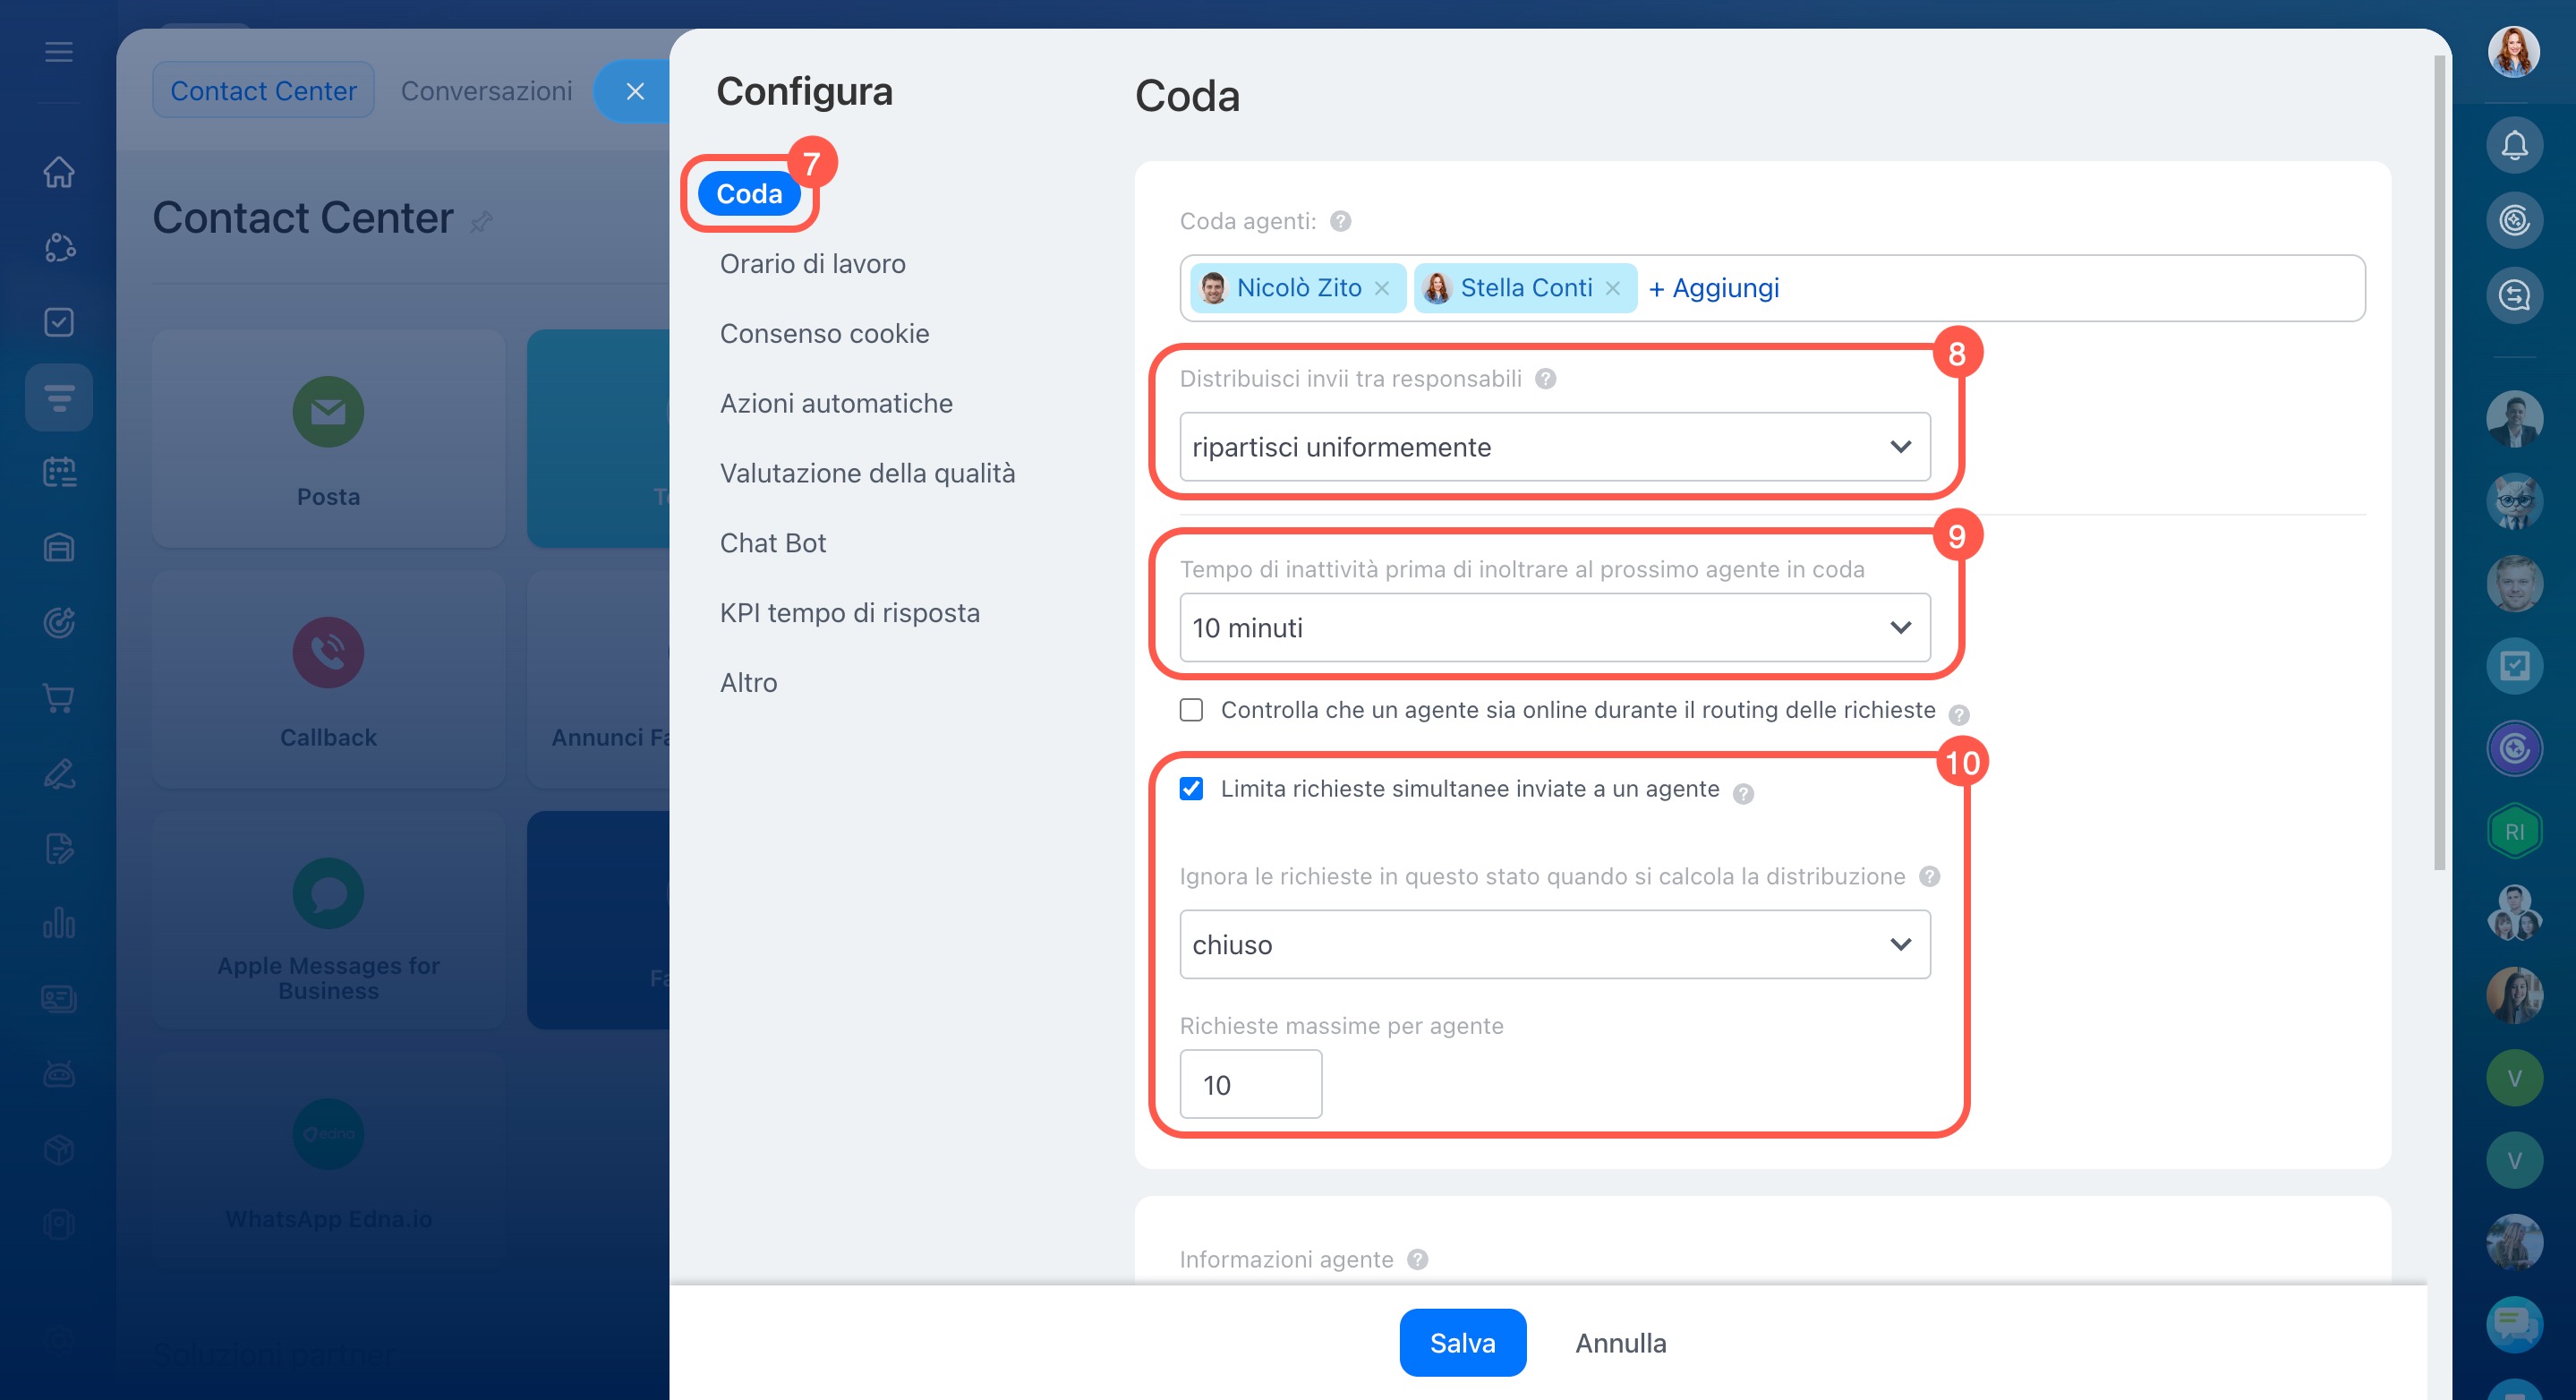
Task: Open the chiuso status dropdown
Action: (x=1554, y=945)
